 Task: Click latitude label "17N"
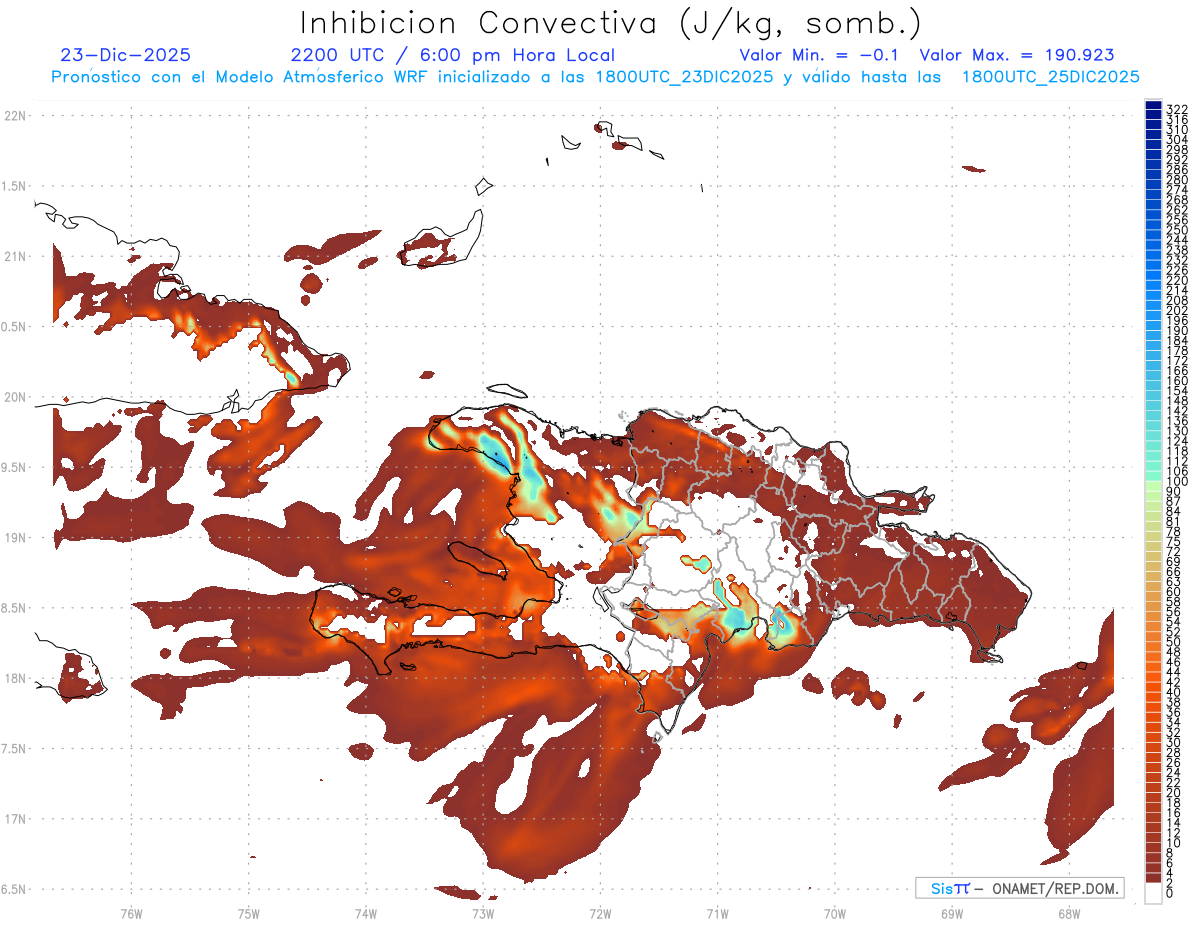pos(15,819)
